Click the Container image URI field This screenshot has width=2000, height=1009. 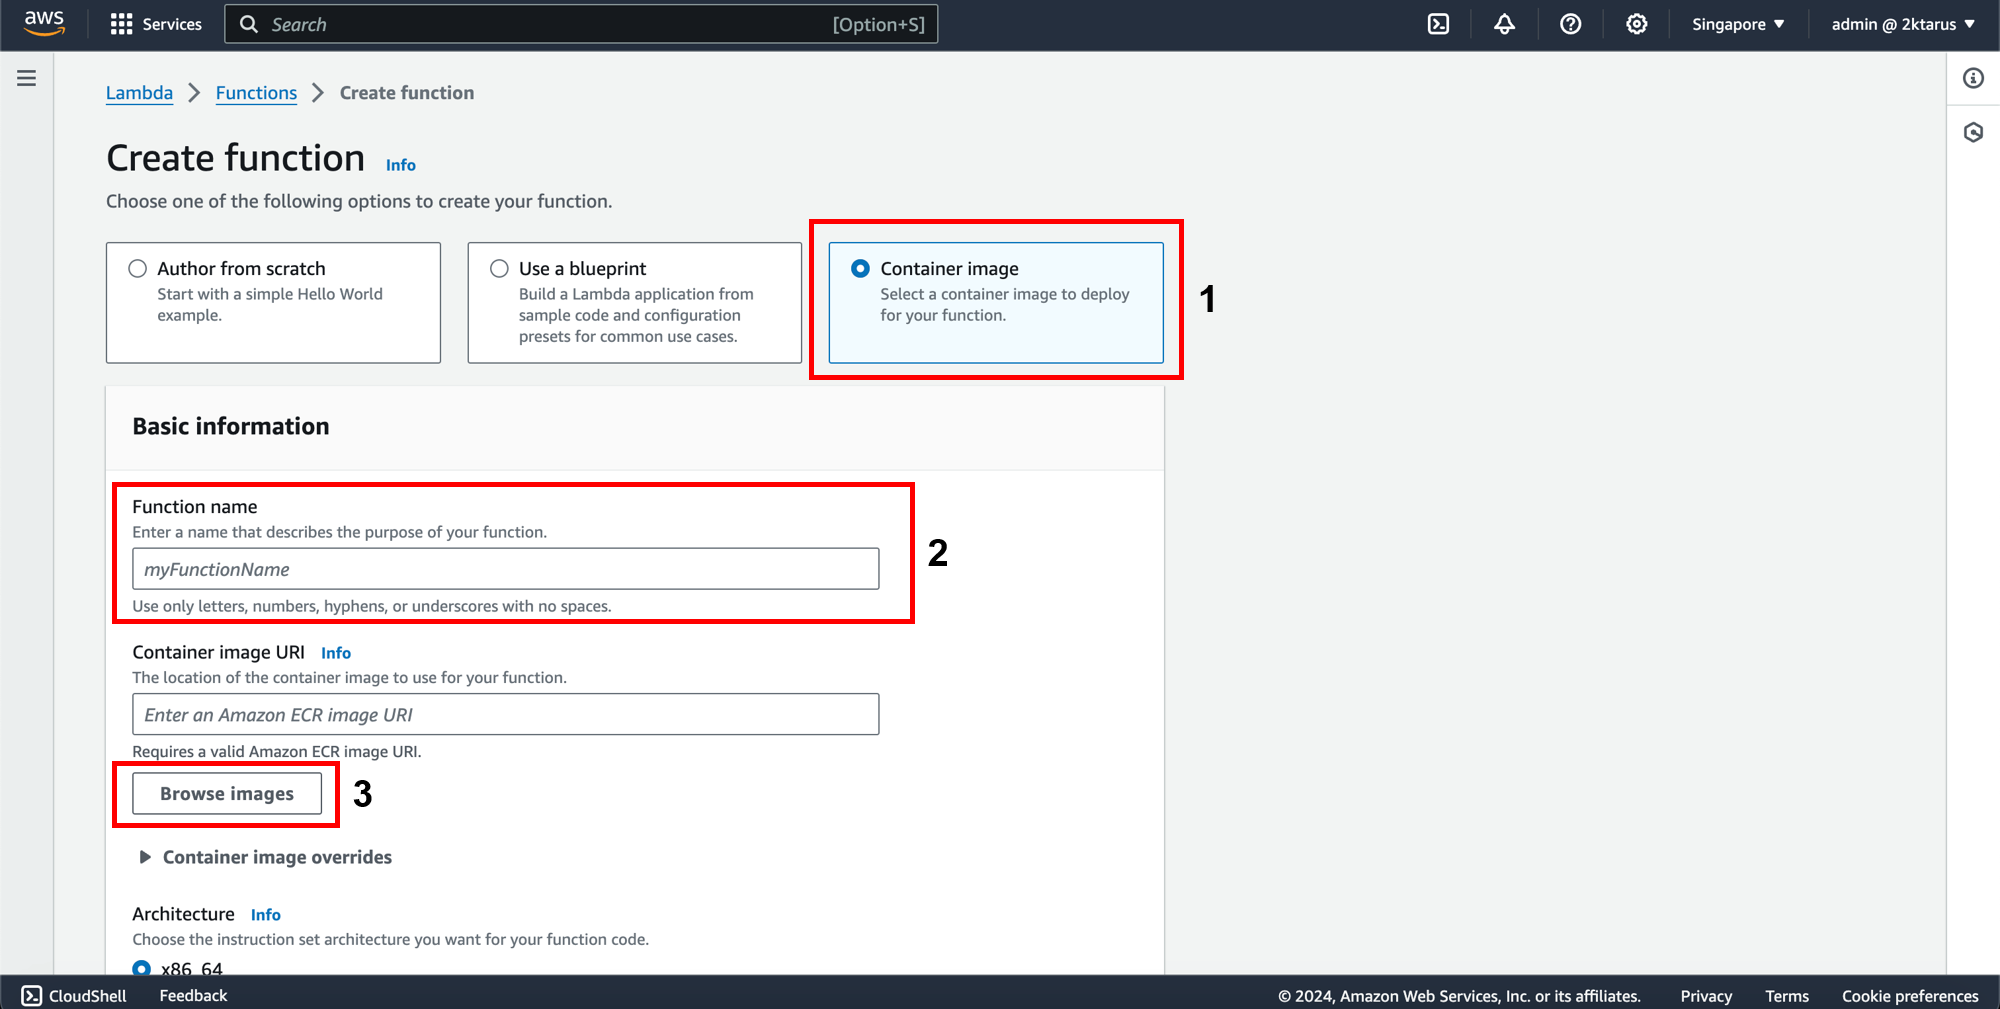pos(506,714)
